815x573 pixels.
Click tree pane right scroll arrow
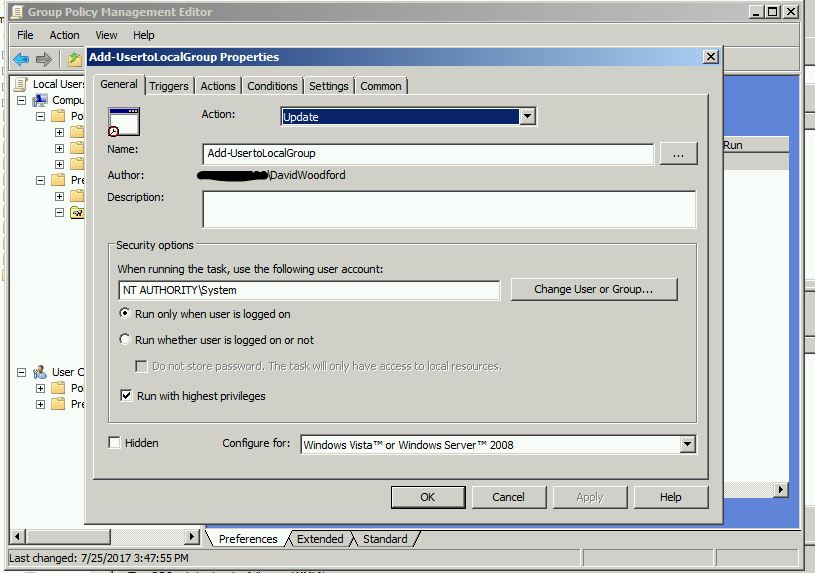pyautogui.click(x=192, y=536)
